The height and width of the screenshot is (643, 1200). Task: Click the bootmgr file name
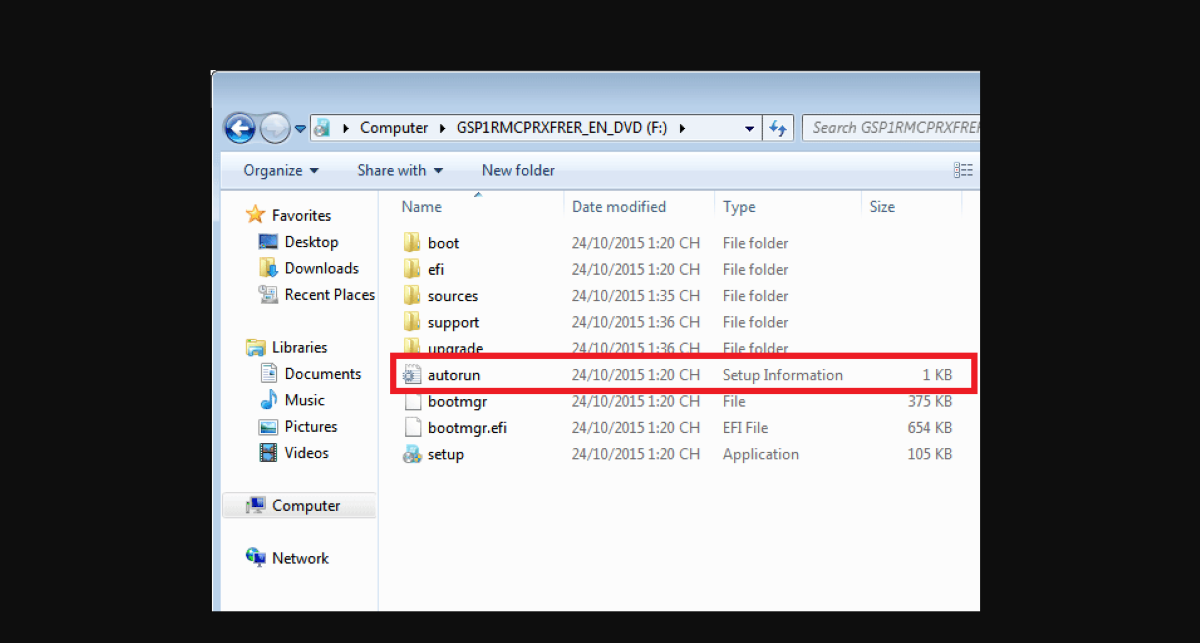pos(457,402)
